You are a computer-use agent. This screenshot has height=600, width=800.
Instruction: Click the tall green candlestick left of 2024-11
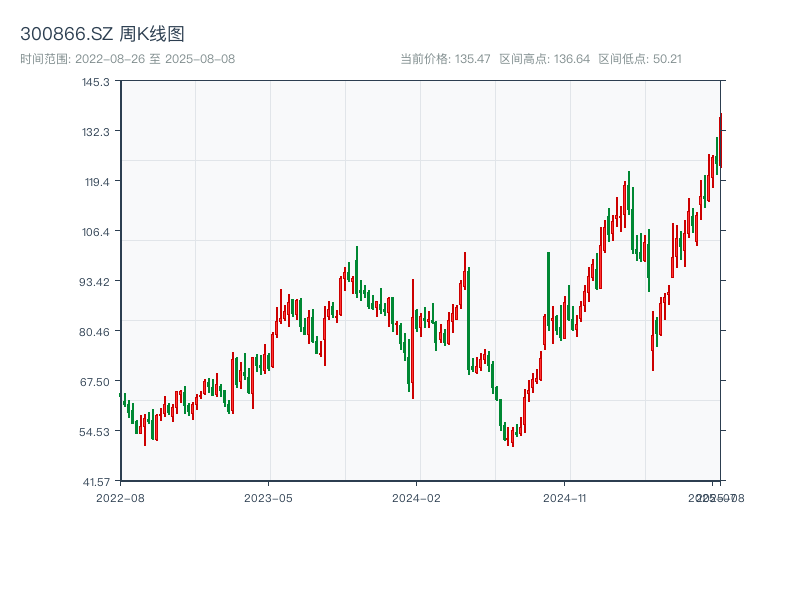tap(548, 290)
